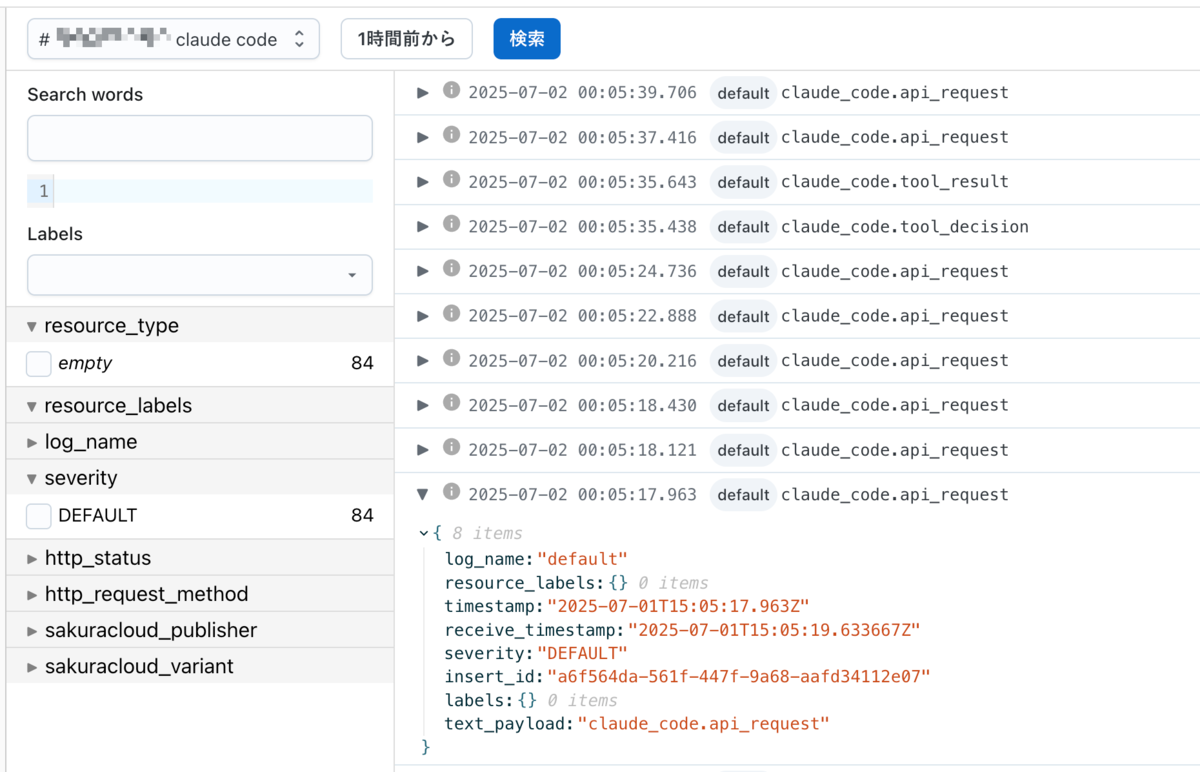1200x772 pixels.
Task: Expand the 00:05:18.121 log entry
Action: click(x=423, y=450)
